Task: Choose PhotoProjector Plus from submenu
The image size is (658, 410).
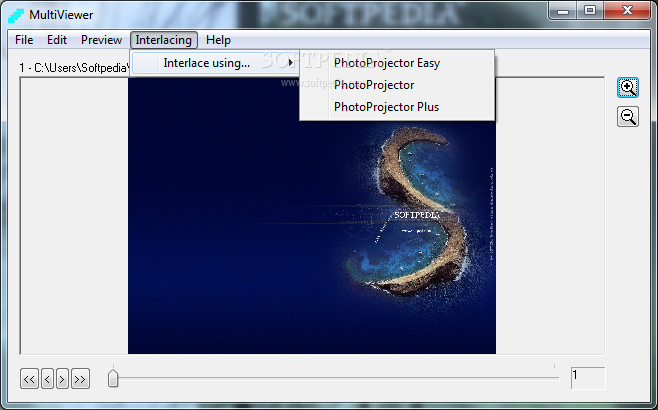Action: 397,107
